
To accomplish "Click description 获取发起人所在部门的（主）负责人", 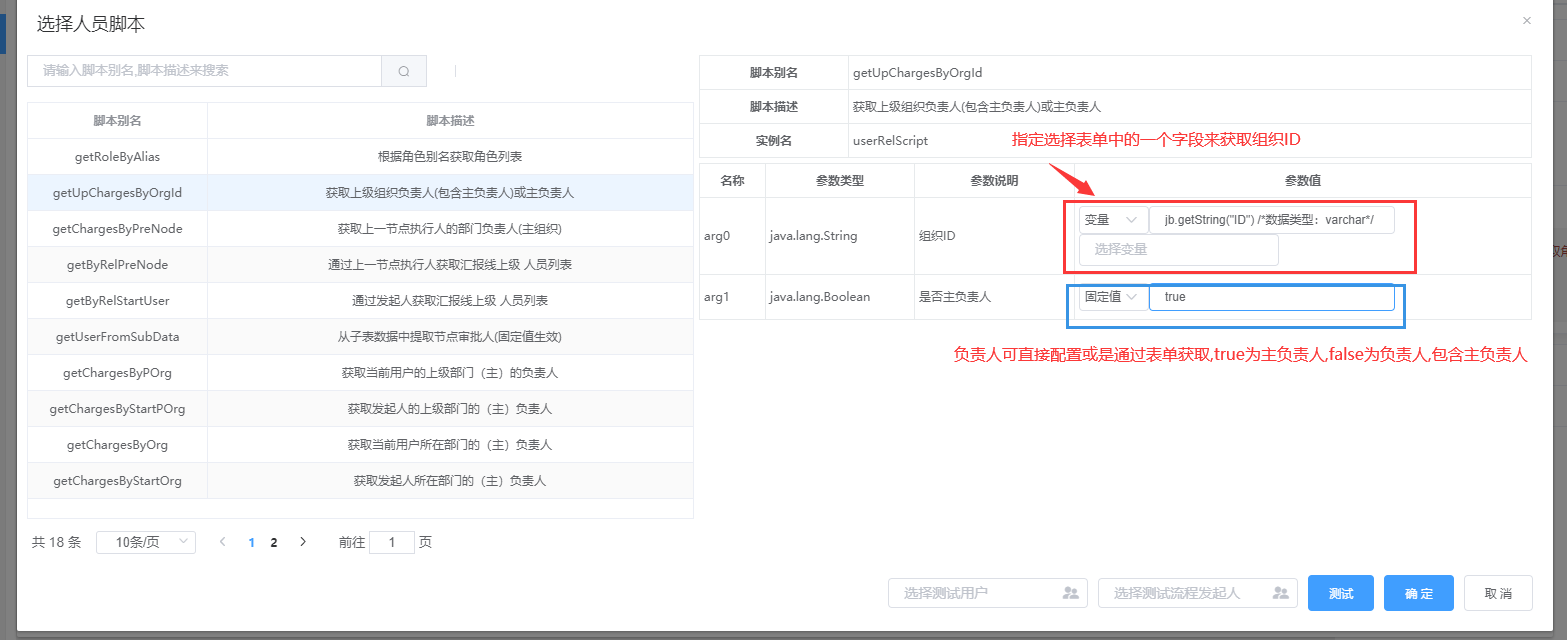I will [x=450, y=481].
